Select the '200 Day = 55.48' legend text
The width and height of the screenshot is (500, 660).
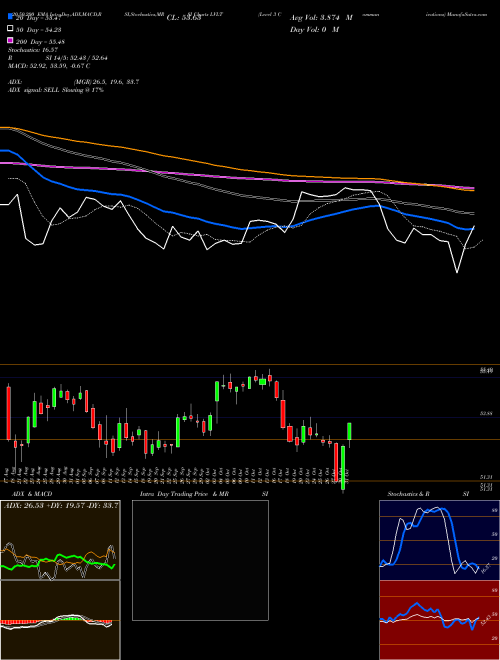tap(41, 42)
